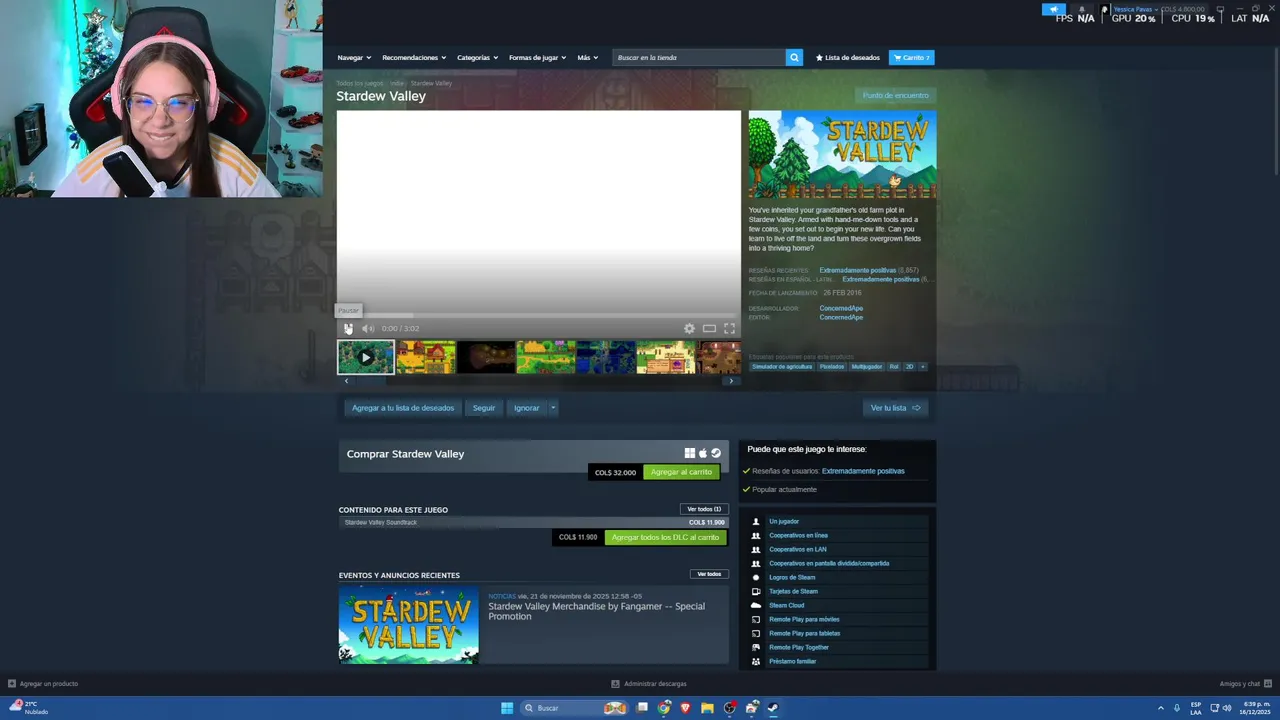Click Ver tu lista button

[x=895, y=408]
